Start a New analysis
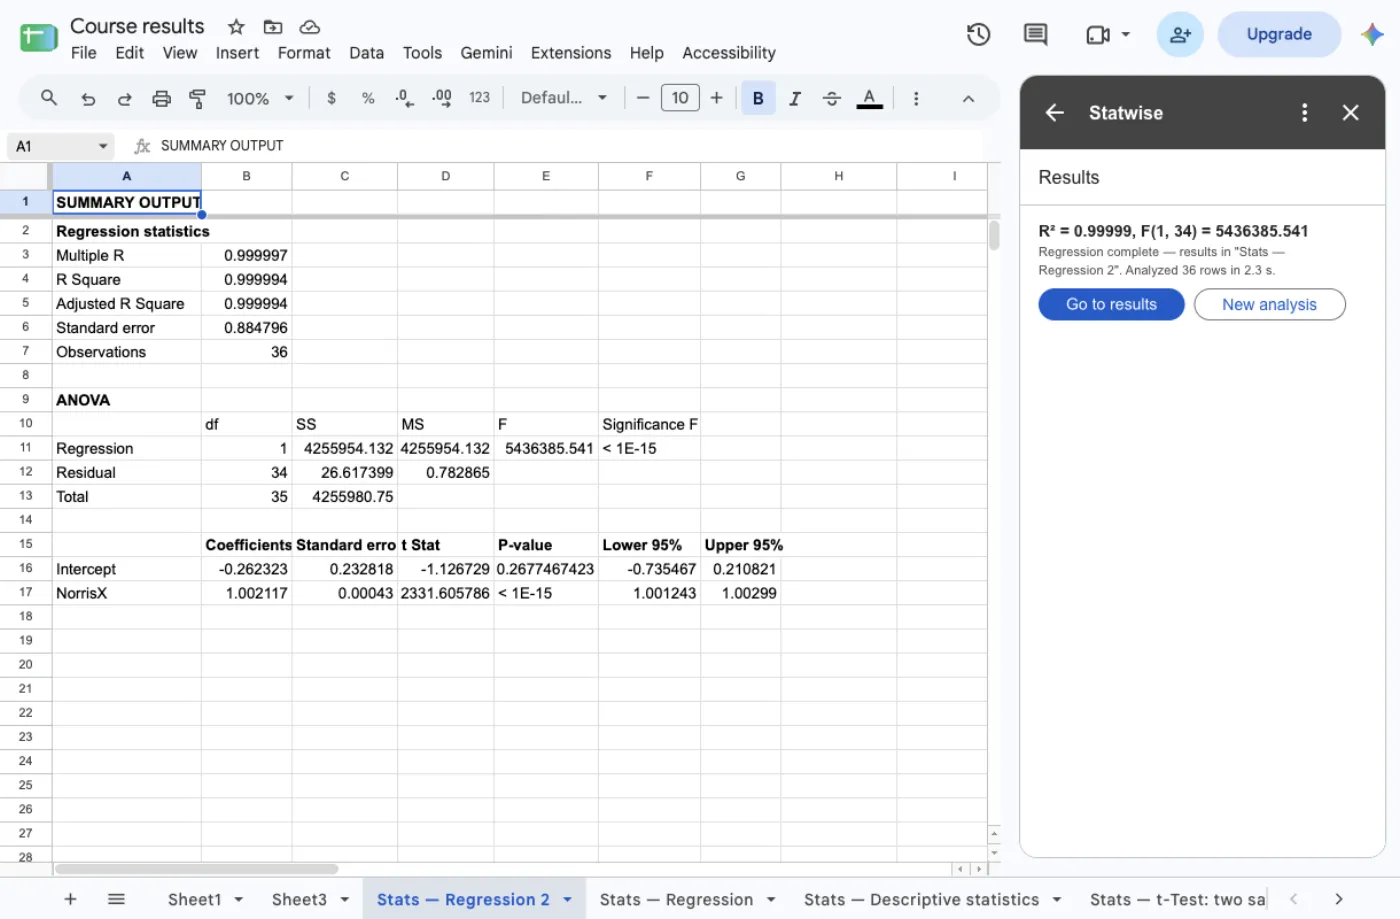Viewport: 1400px width, 919px height. click(x=1269, y=304)
